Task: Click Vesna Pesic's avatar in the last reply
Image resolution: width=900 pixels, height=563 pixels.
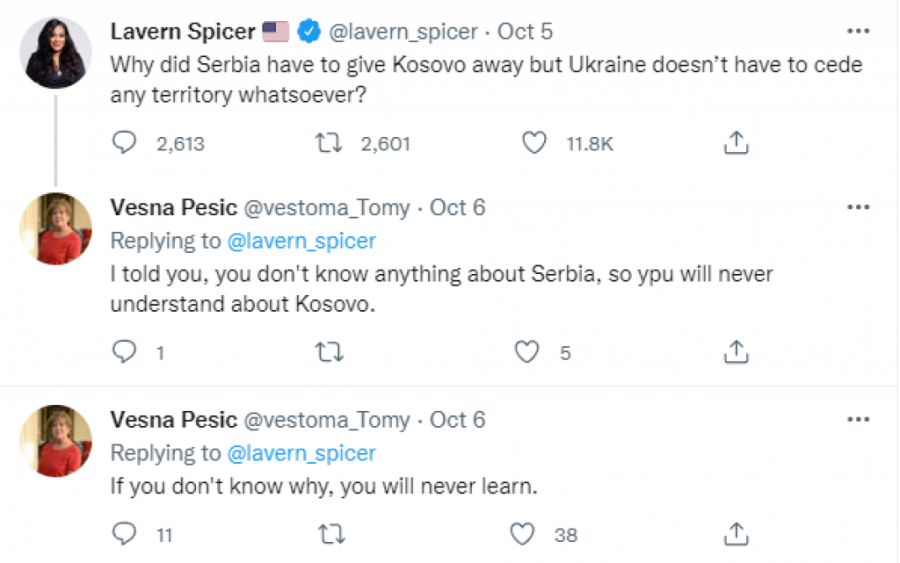Action: coord(56,440)
